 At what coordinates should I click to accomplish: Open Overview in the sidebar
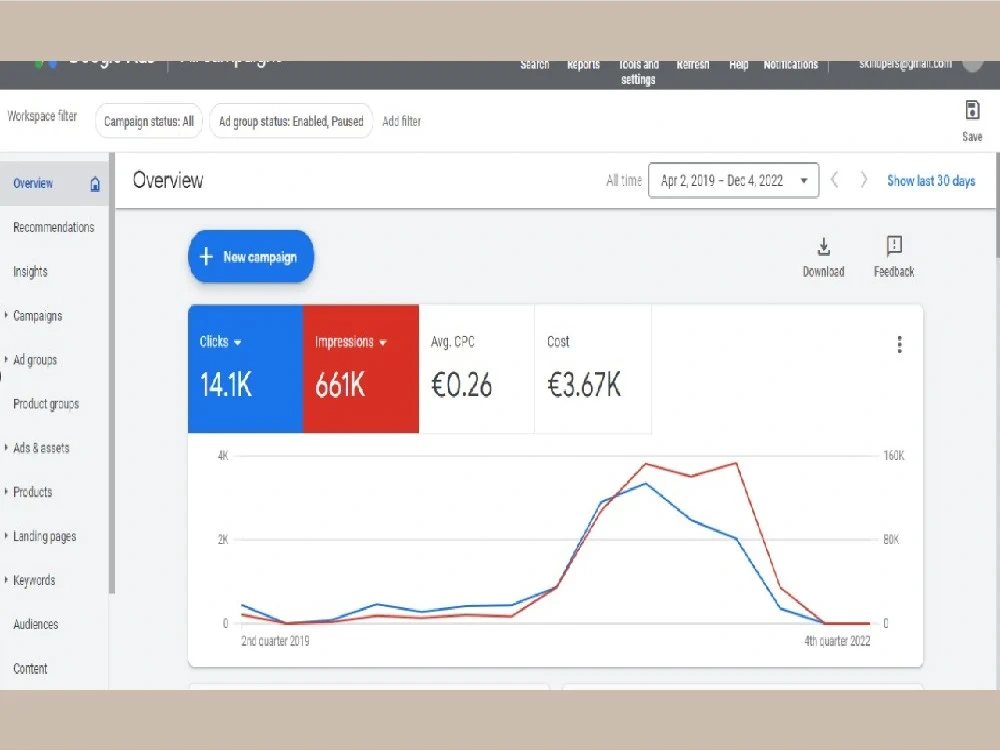pos(33,184)
